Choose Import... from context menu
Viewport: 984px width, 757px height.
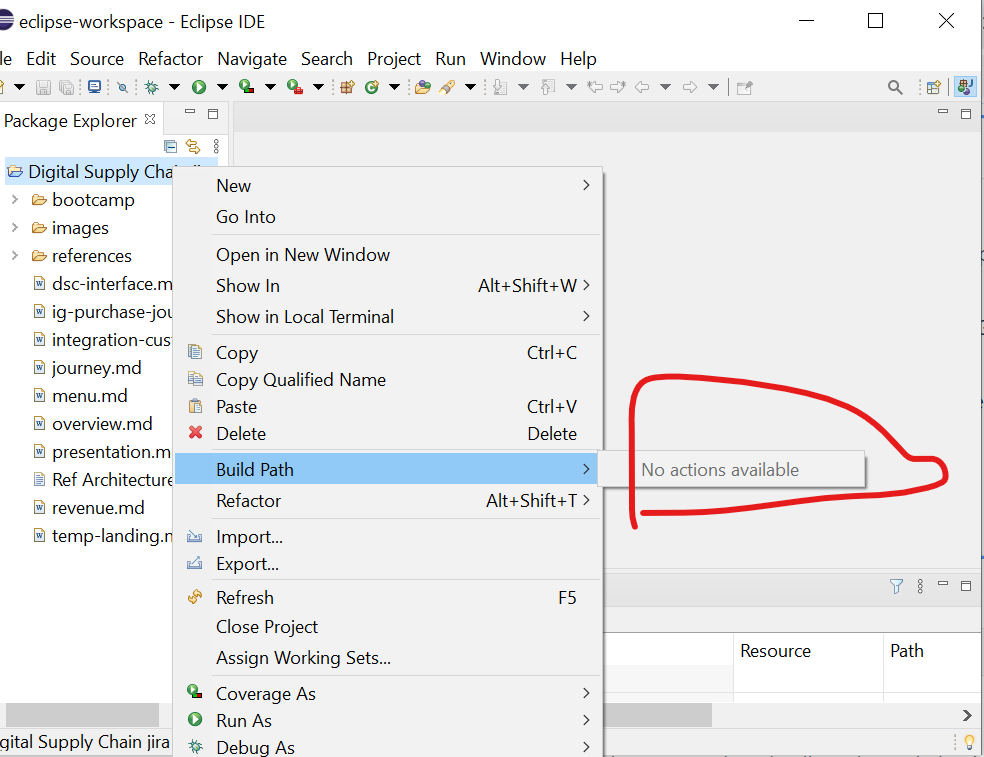388,537
